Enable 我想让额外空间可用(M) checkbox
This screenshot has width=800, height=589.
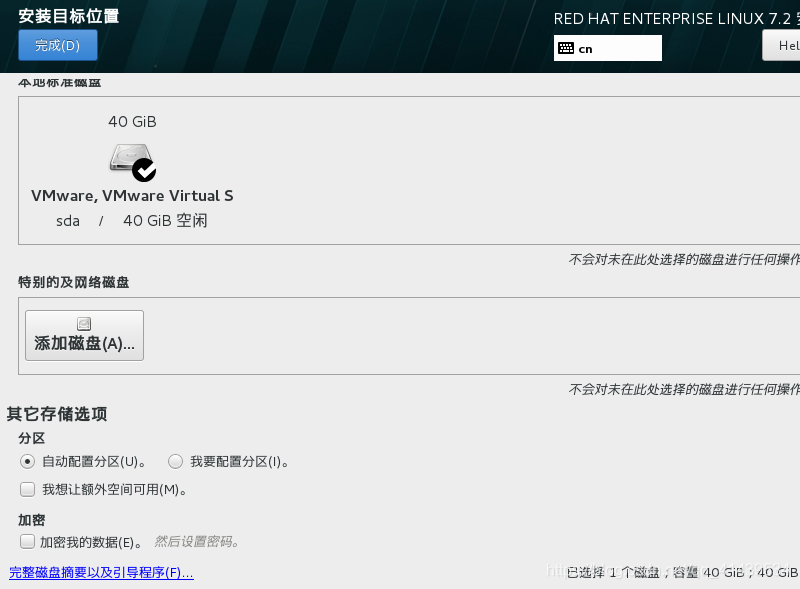click(28, 489)
